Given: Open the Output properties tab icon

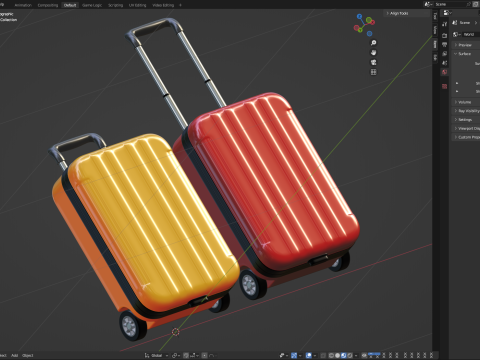Looking at the screenshot, I should click(444, 44).
